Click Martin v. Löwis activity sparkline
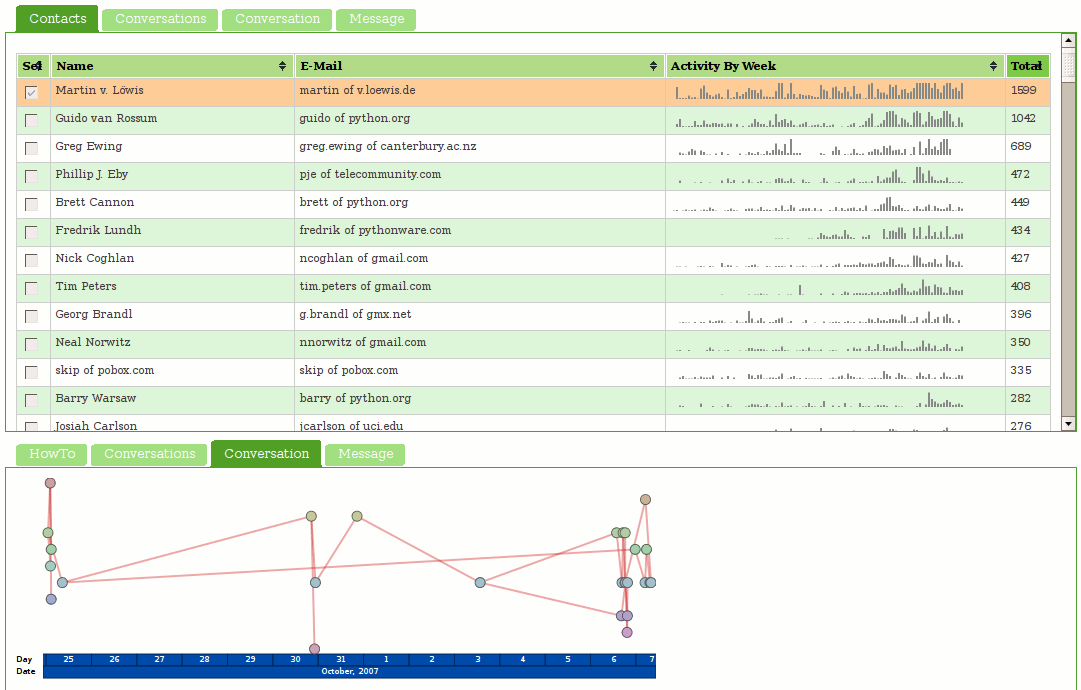The height and width of the screenshot is (690, 1081). 819,91
